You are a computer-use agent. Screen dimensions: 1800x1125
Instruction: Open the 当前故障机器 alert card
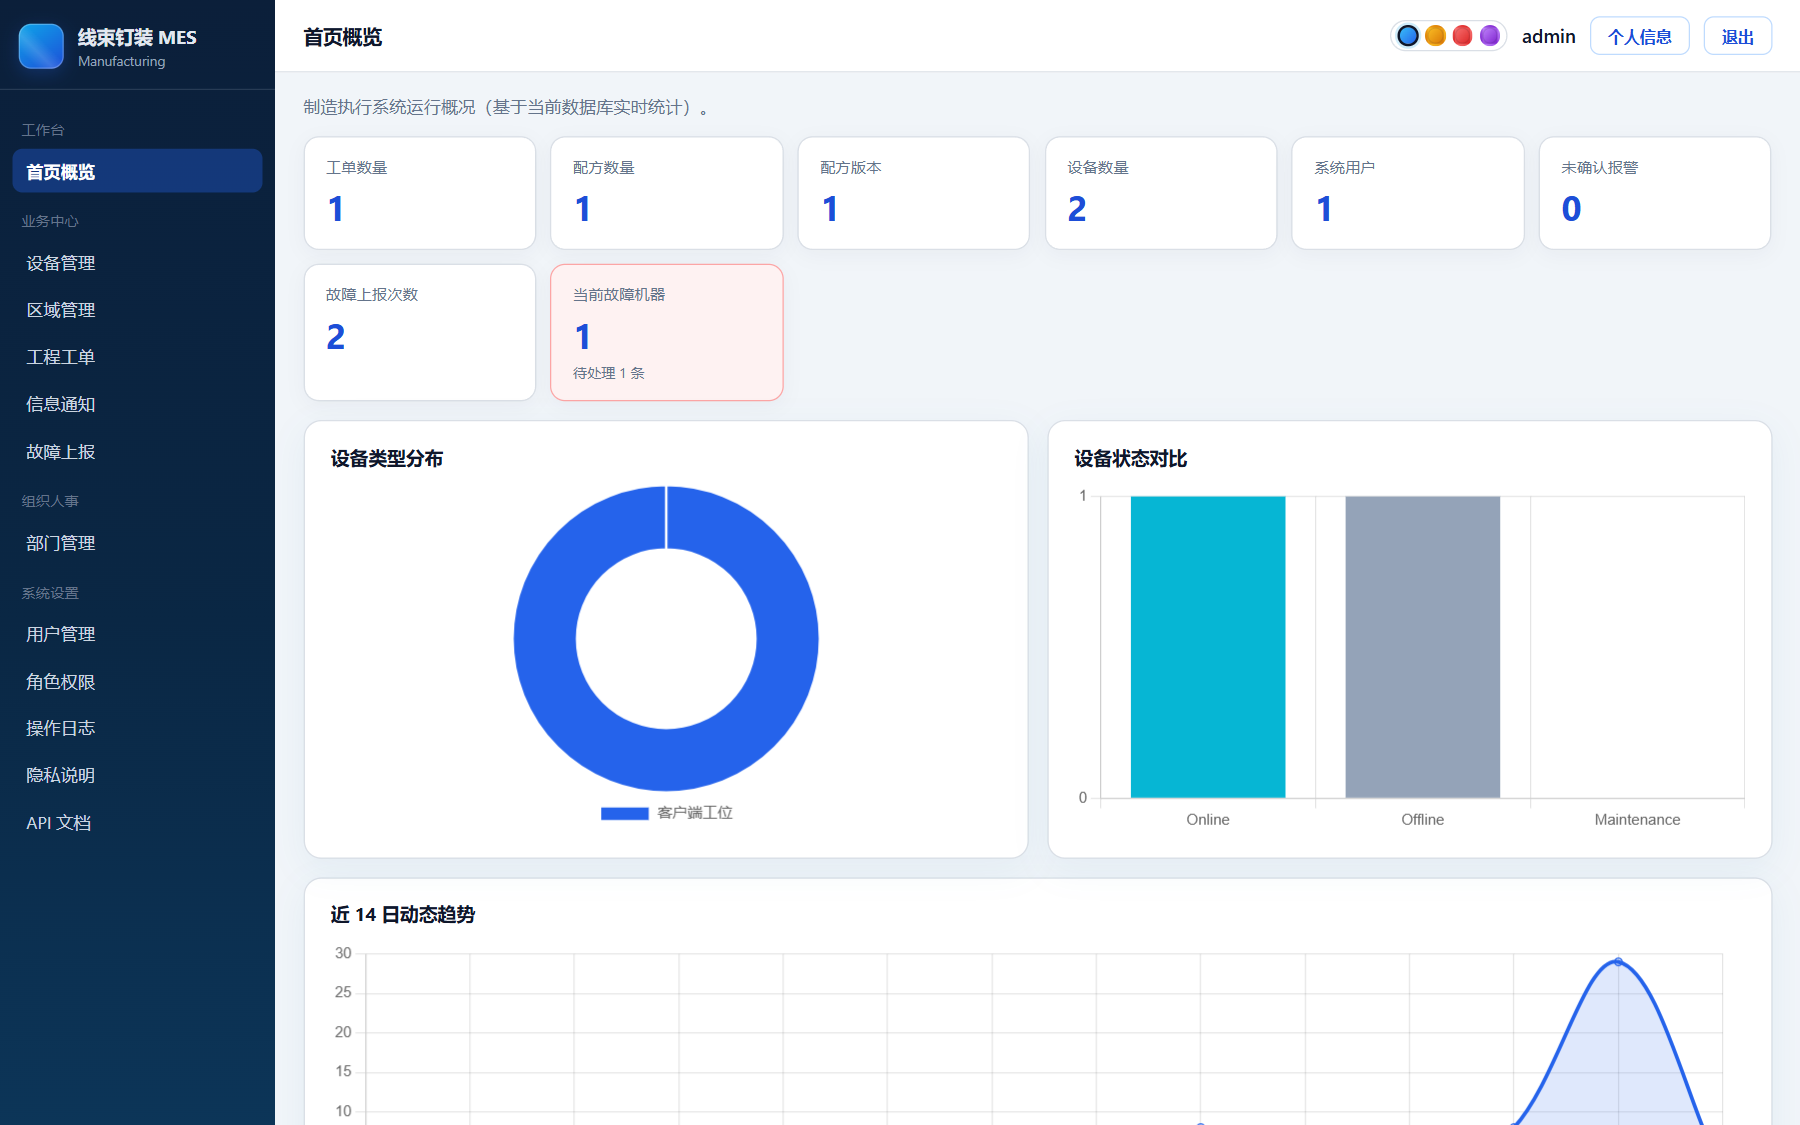click(667, 332)
